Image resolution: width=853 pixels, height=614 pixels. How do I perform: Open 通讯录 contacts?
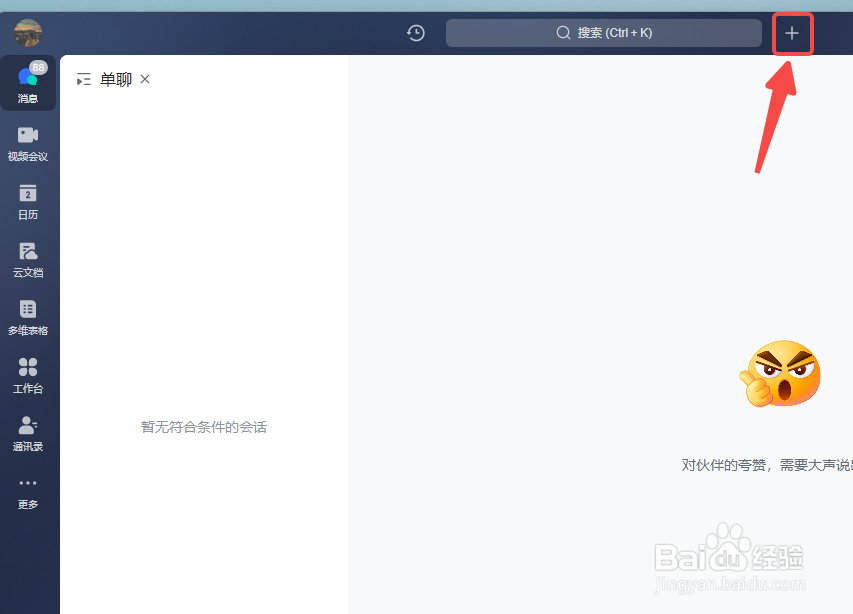28,434
